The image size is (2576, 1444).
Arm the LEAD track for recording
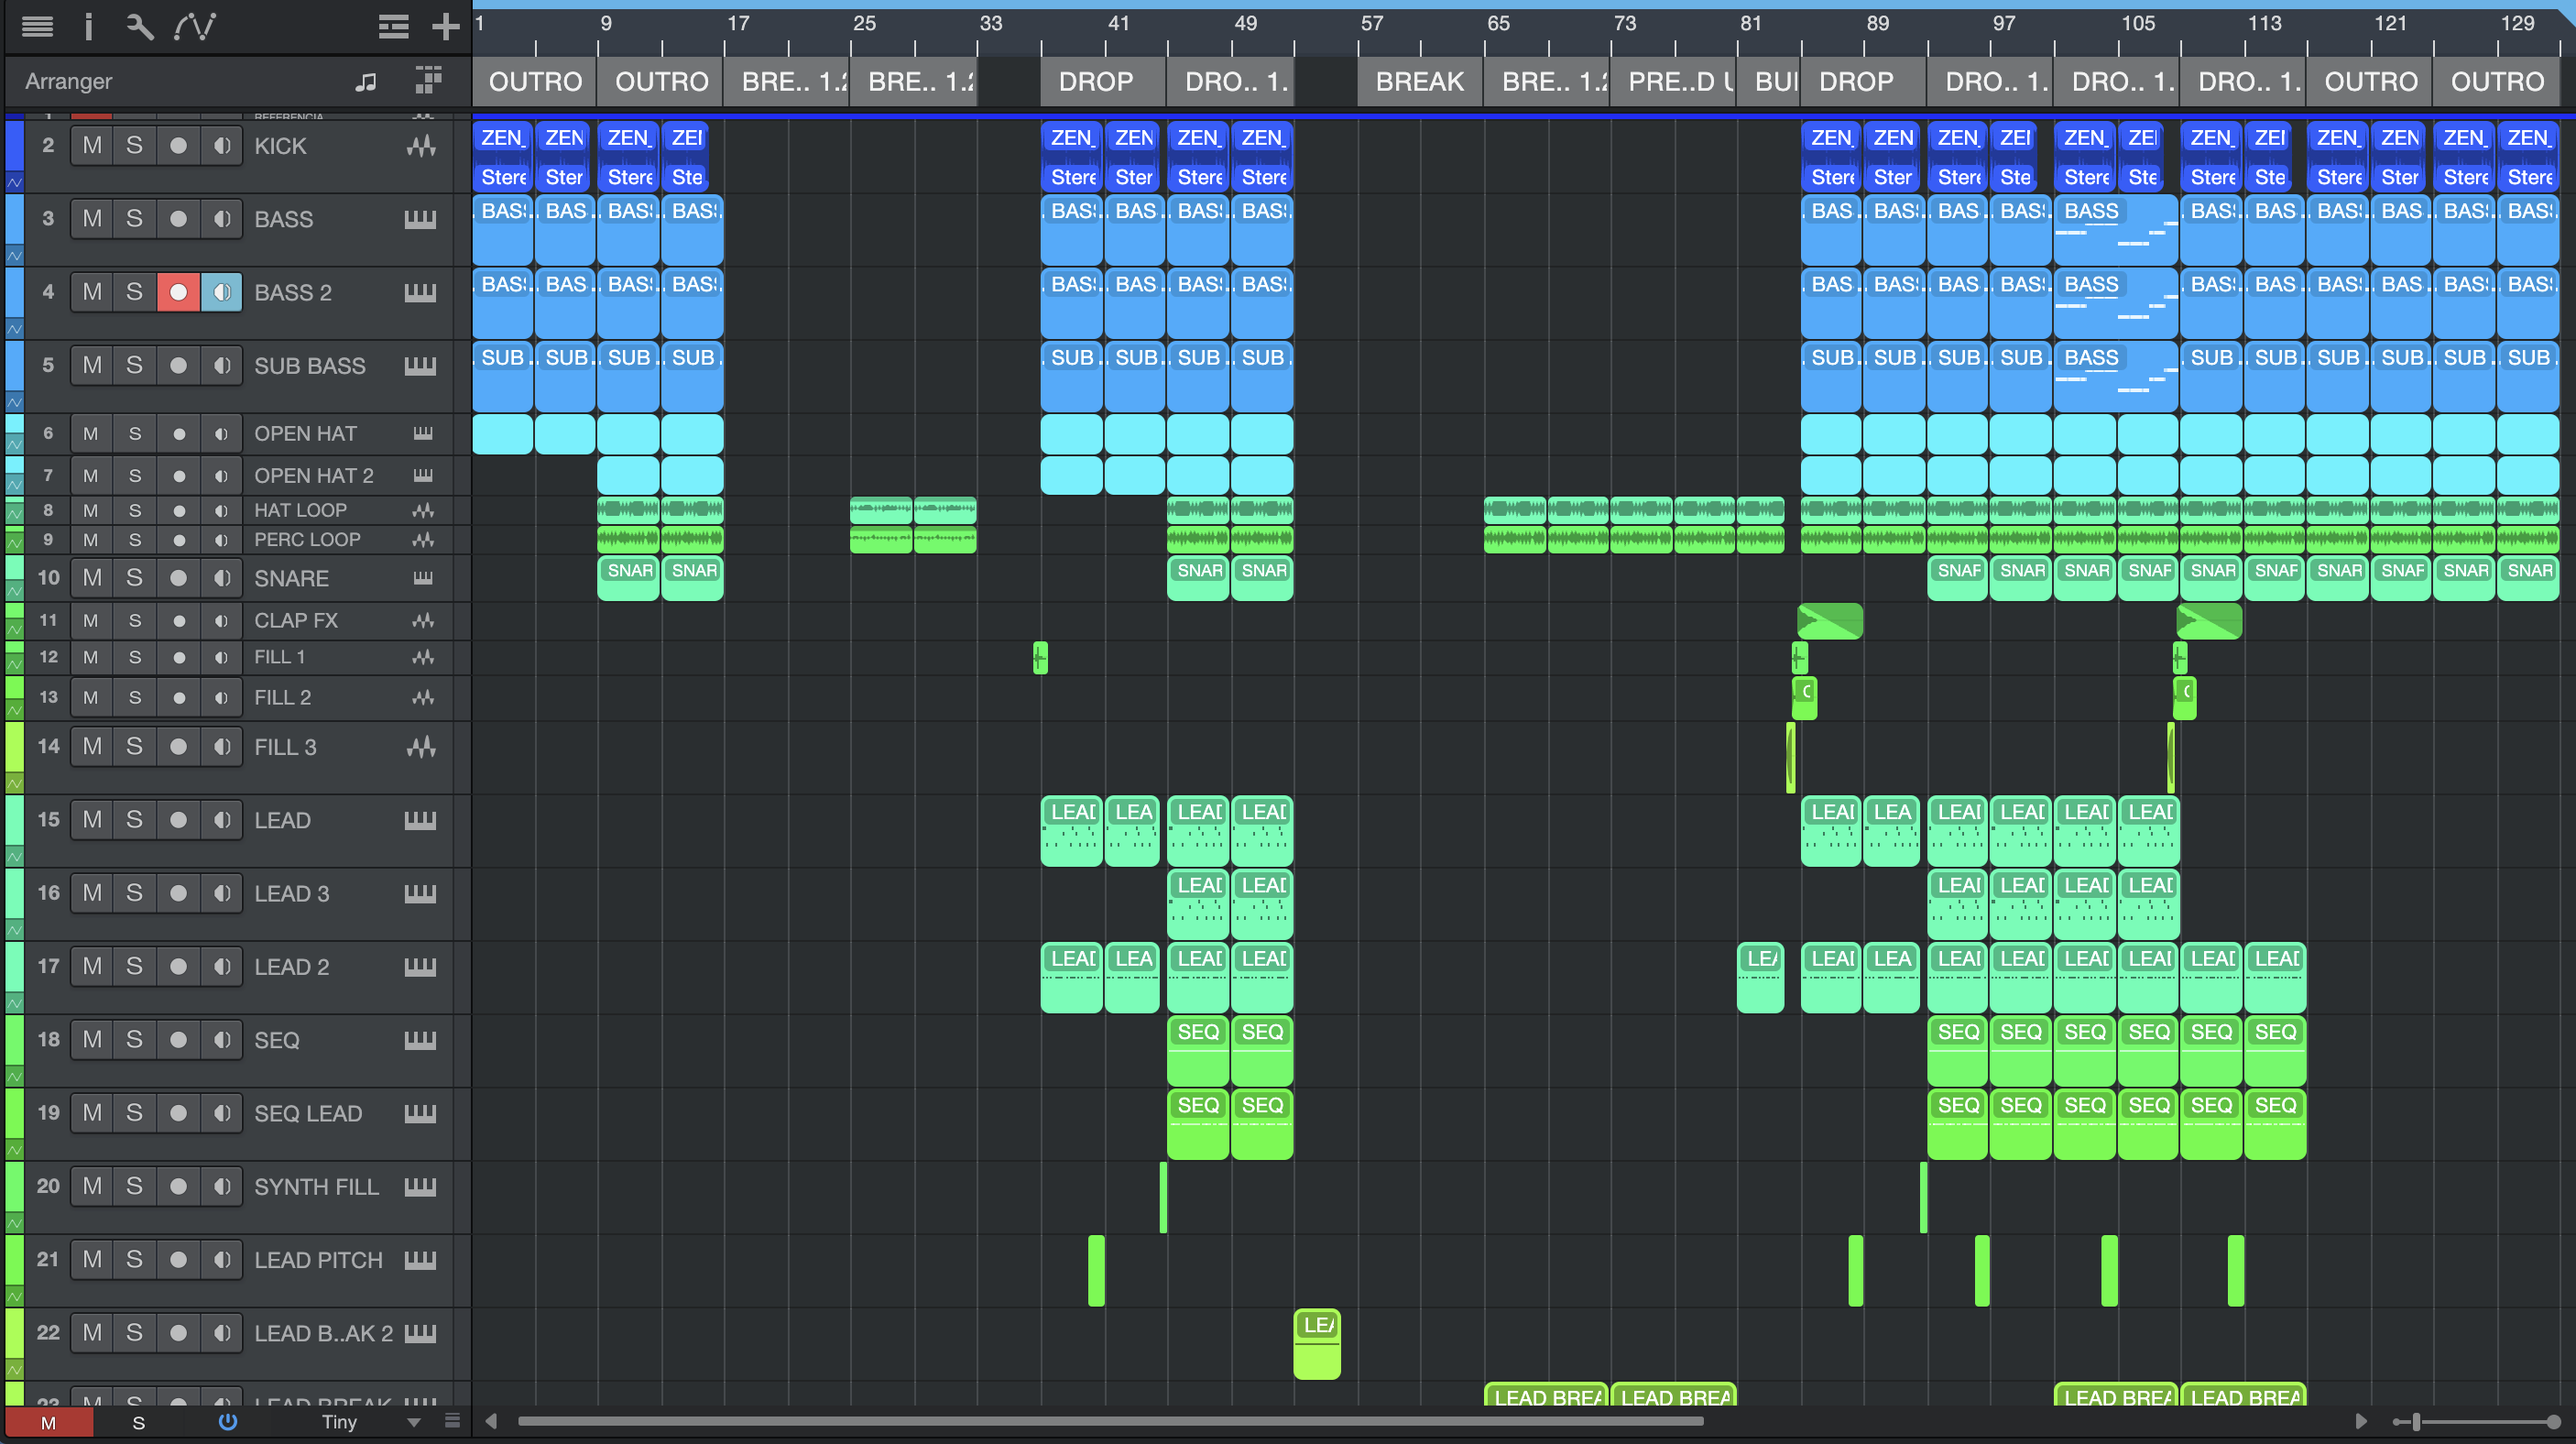[178, 820]
